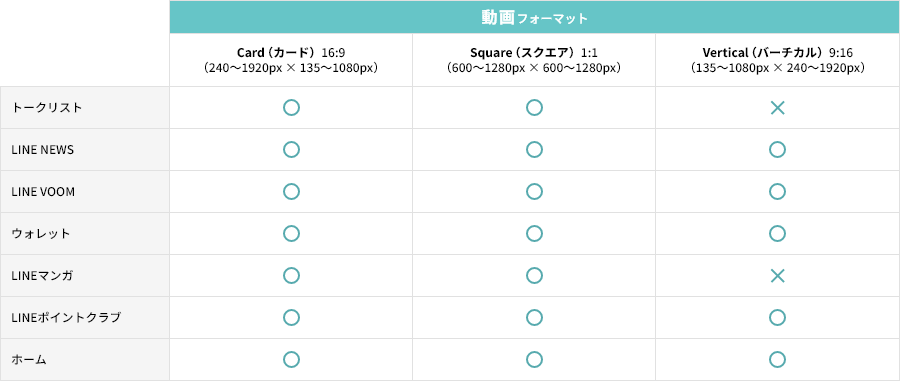
Task: Select the Square (スクエア) 1:1 column header
Action: click(534, 60)
